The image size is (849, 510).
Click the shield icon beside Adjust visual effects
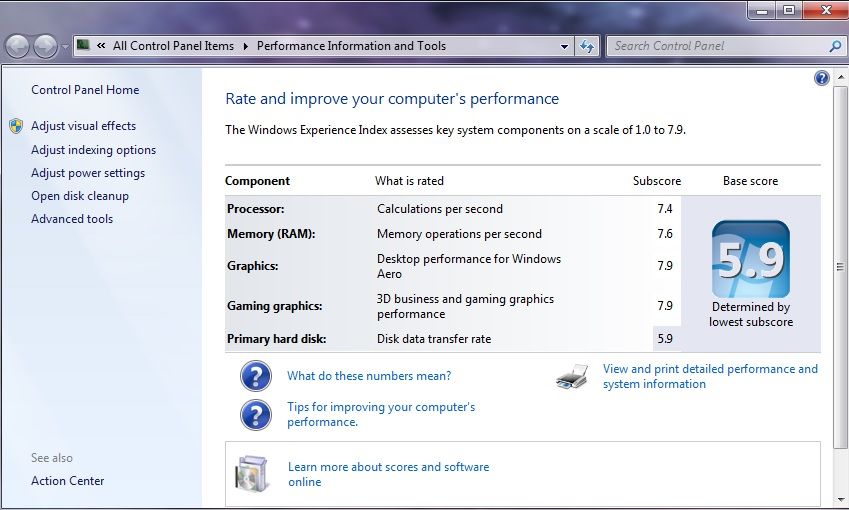tap(16, 126)
